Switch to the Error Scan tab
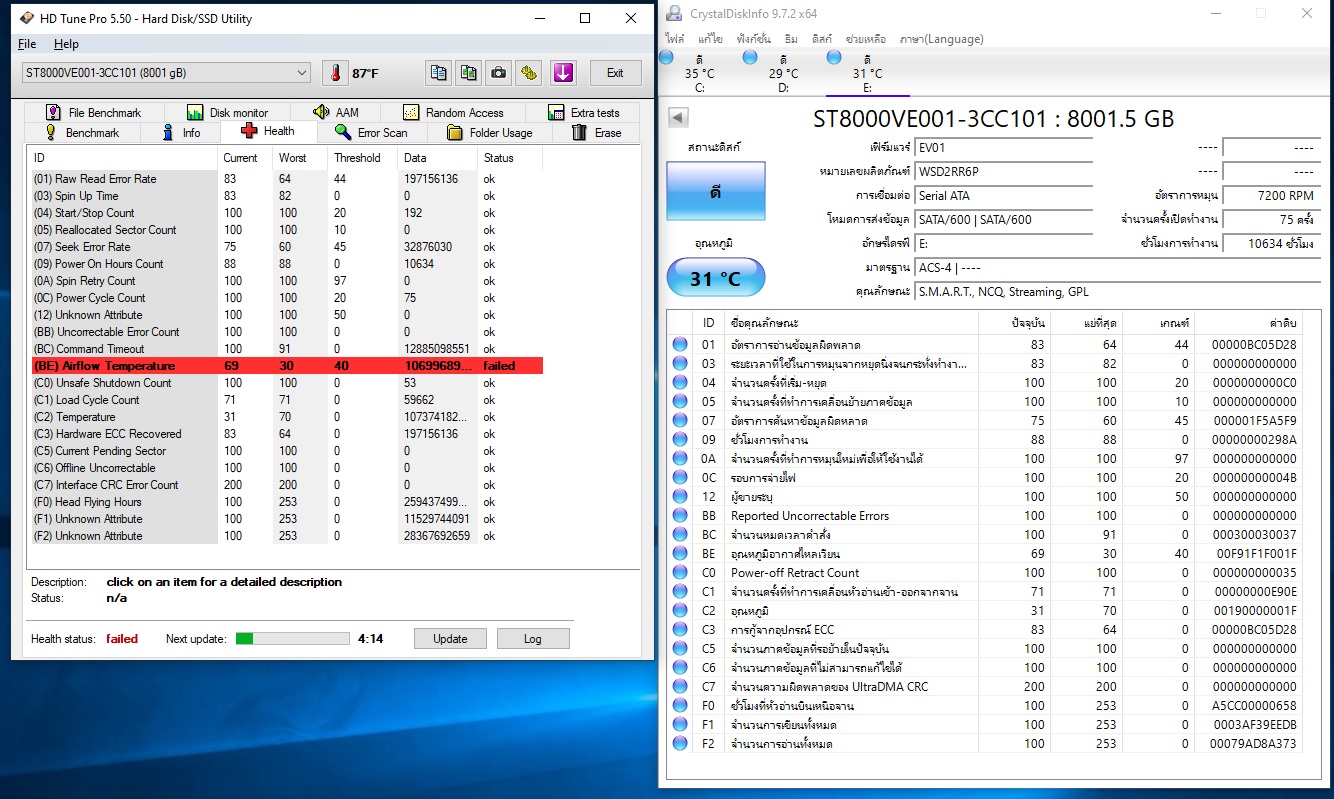Image resolution: width=1334 pixels, height=799 pixels. coord(371,132)
